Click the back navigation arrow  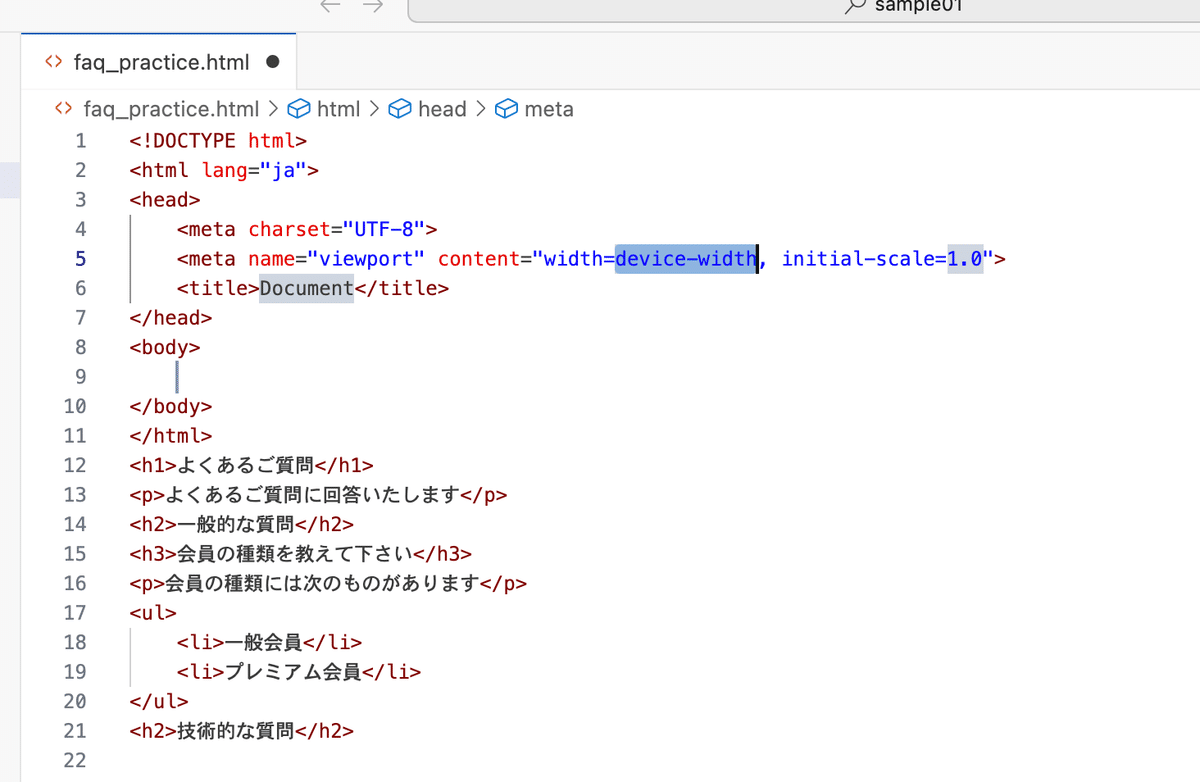pos(330,7)
